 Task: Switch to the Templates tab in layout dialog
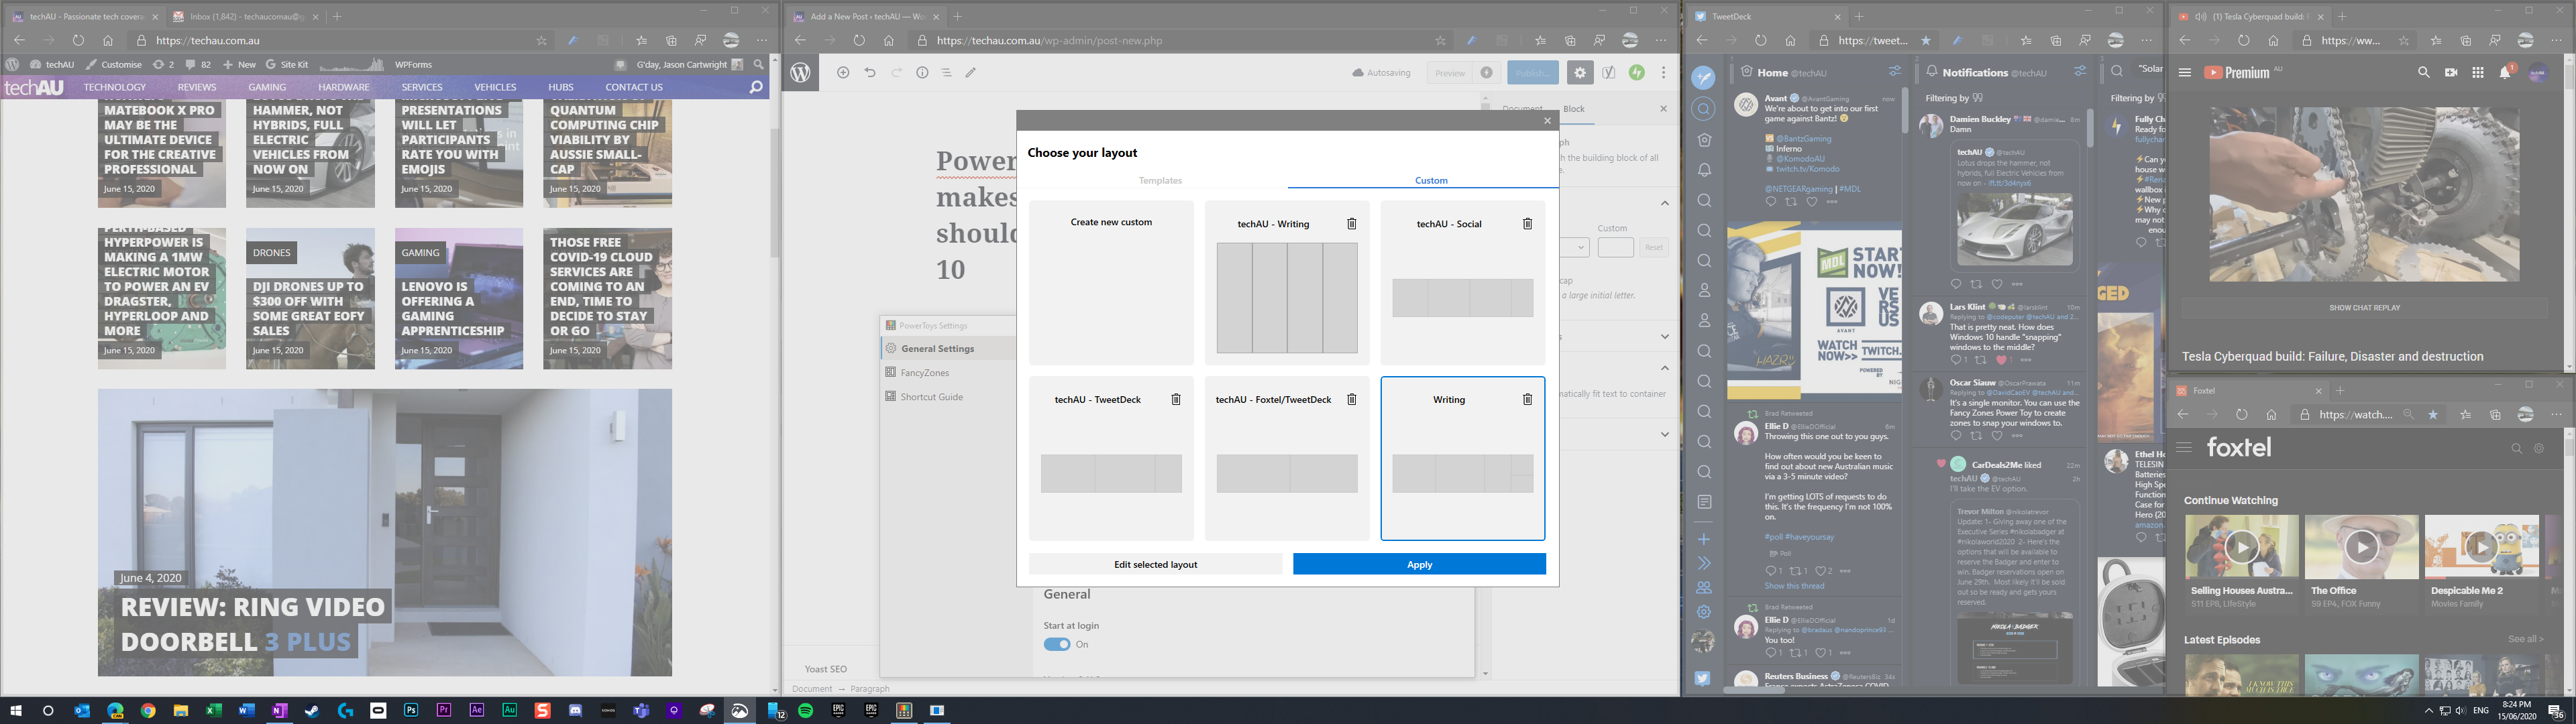[x=1160, y=181]
